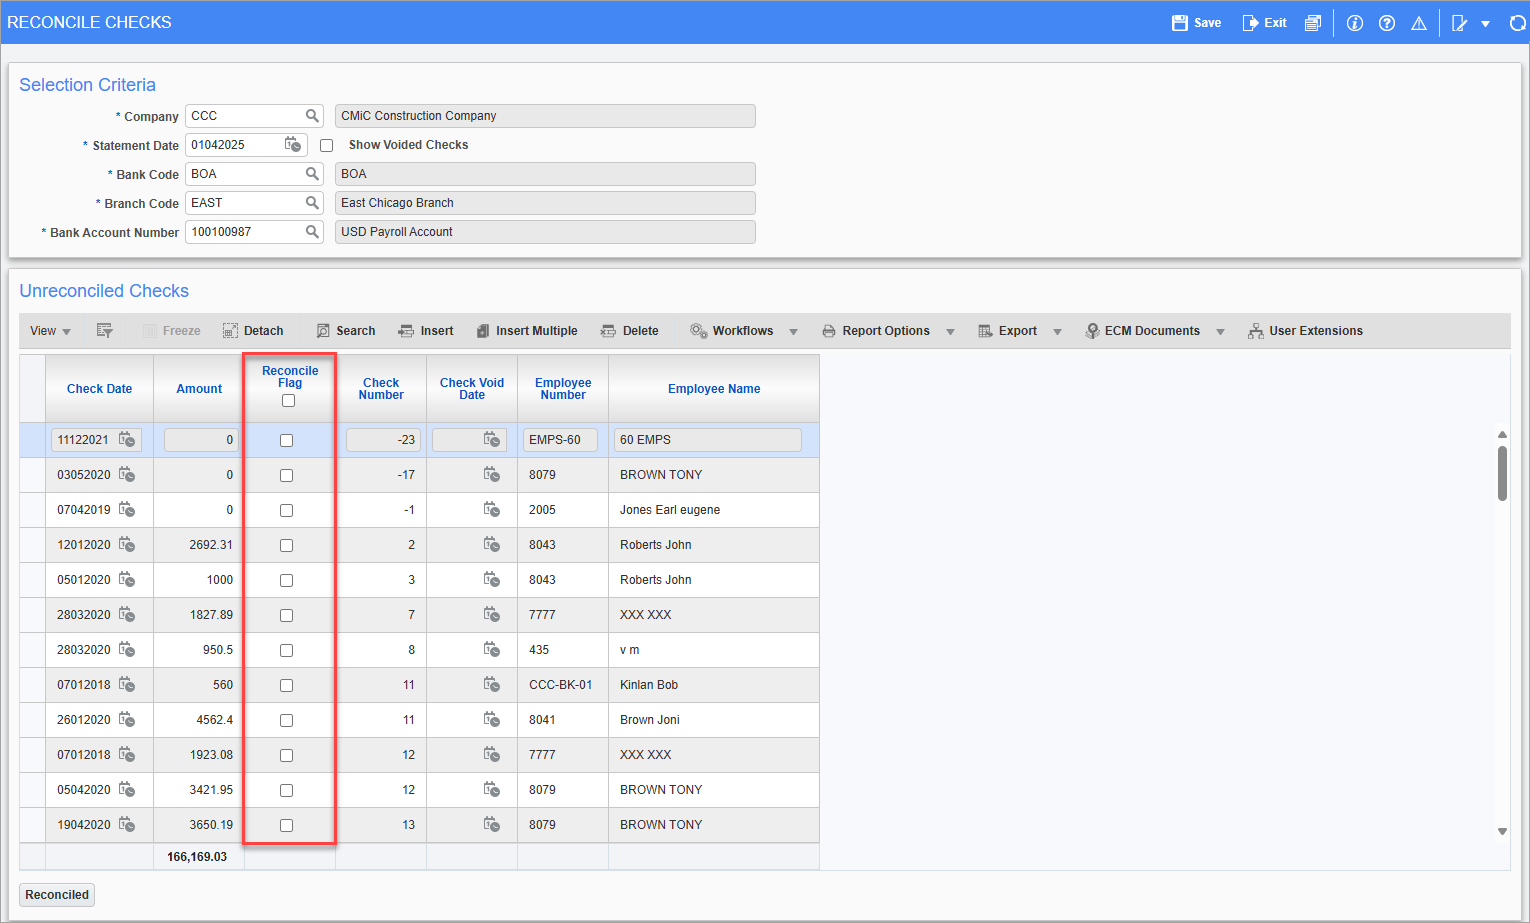Open Check Void Date calendar for check 13

492,825
